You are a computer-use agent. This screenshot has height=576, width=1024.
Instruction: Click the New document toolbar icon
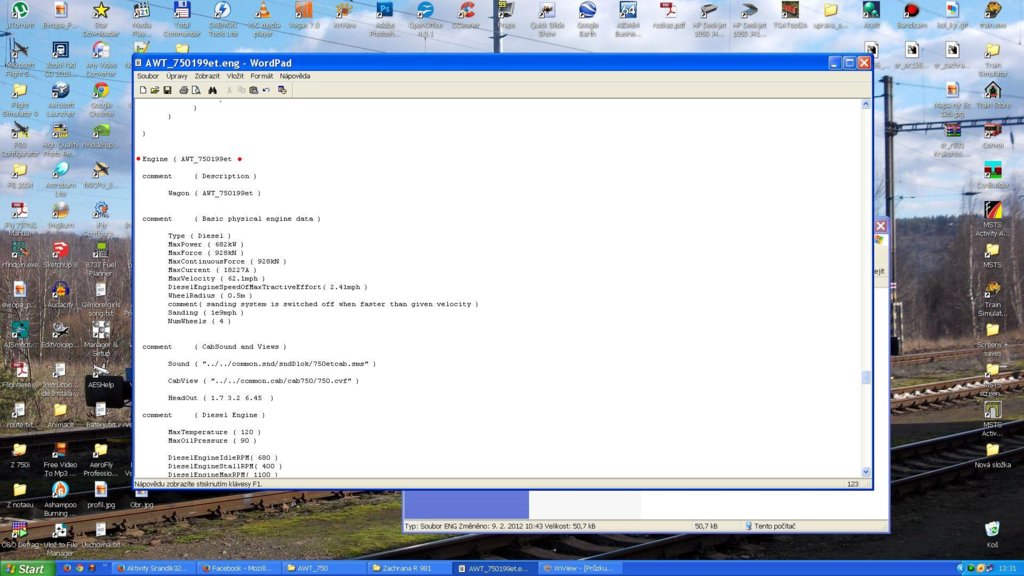[143, 90]
